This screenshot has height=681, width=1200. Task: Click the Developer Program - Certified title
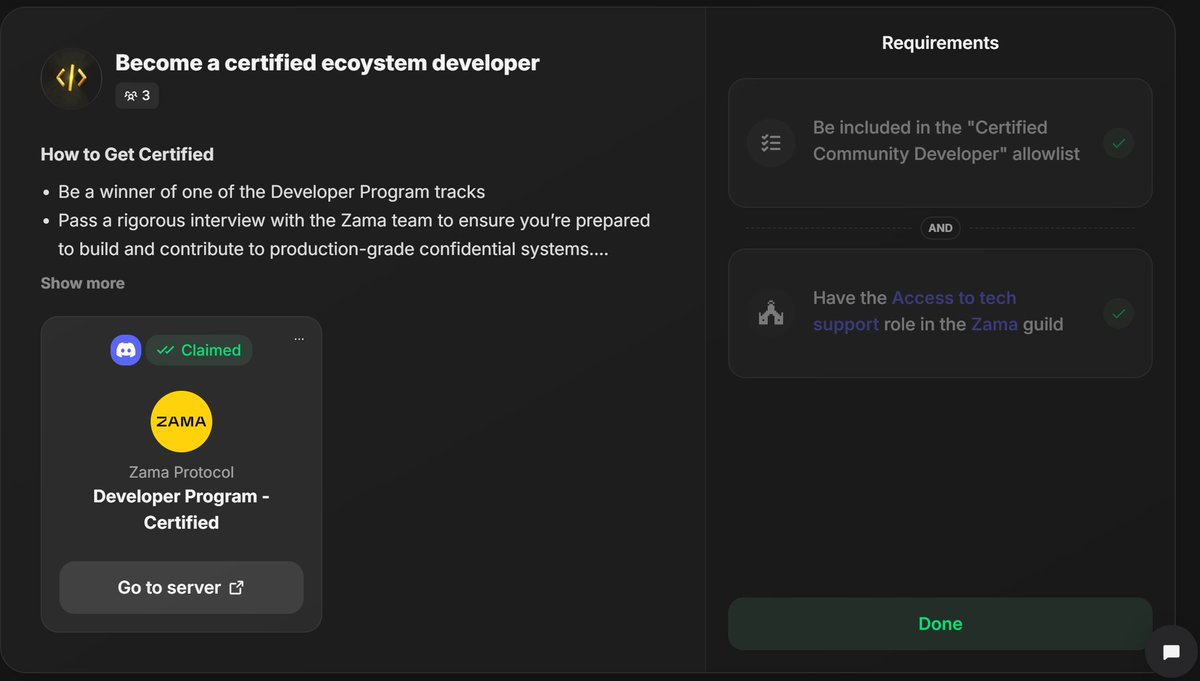(181, 509)
